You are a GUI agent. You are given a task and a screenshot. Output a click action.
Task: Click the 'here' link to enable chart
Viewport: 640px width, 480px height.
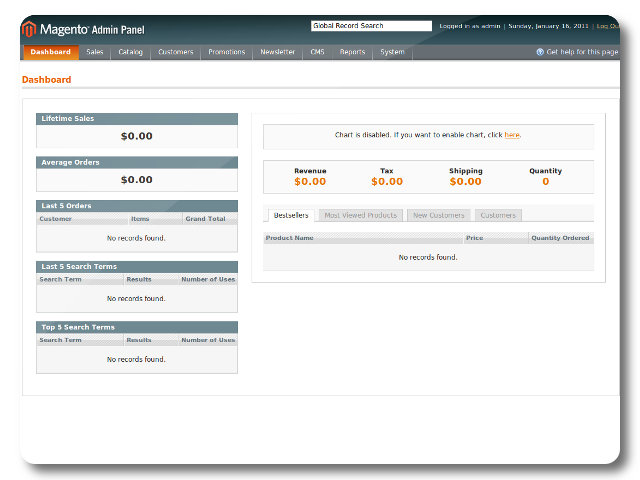511,135
